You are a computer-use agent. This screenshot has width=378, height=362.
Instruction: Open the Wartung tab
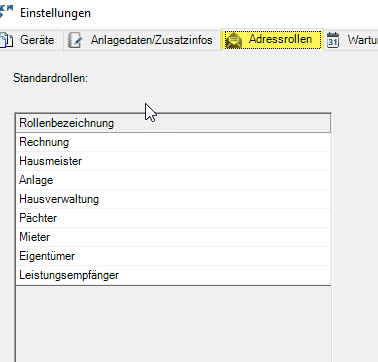(x=351, y=40)
